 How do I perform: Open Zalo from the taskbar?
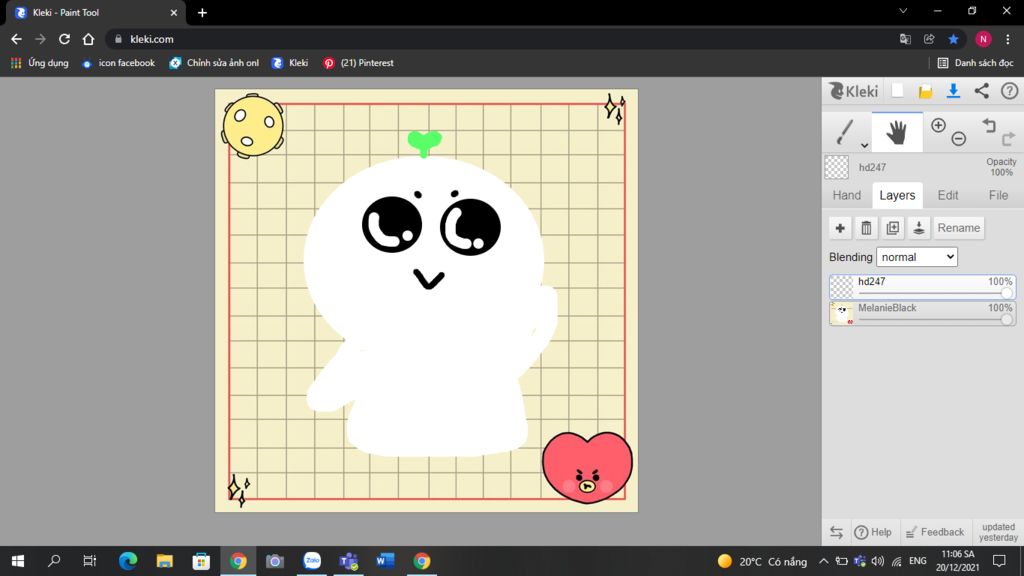click(x=312, y=561)
